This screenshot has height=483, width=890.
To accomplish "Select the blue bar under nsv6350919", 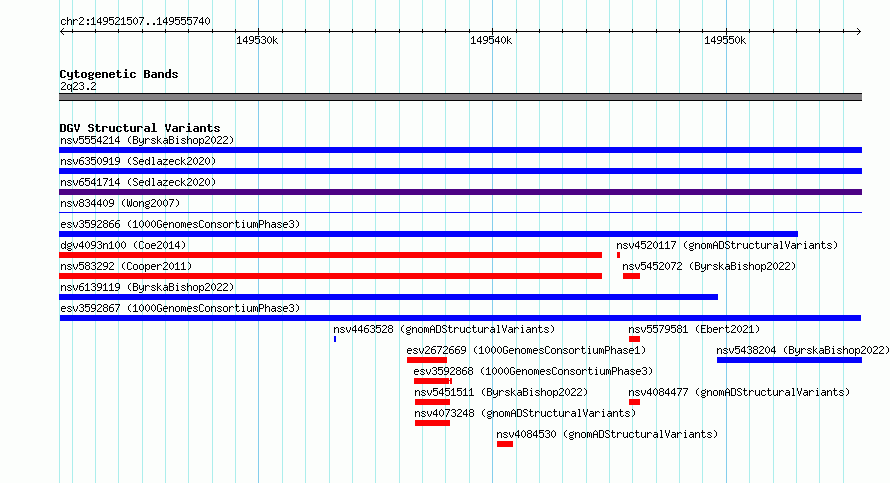I will (460, 171).
